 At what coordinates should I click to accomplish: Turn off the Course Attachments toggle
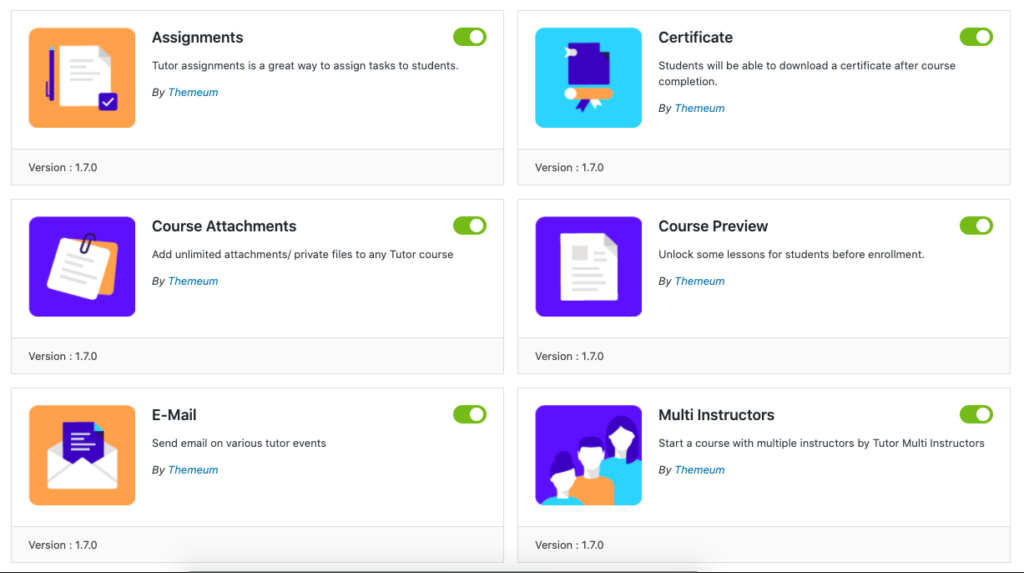click(x=470, y=226)
